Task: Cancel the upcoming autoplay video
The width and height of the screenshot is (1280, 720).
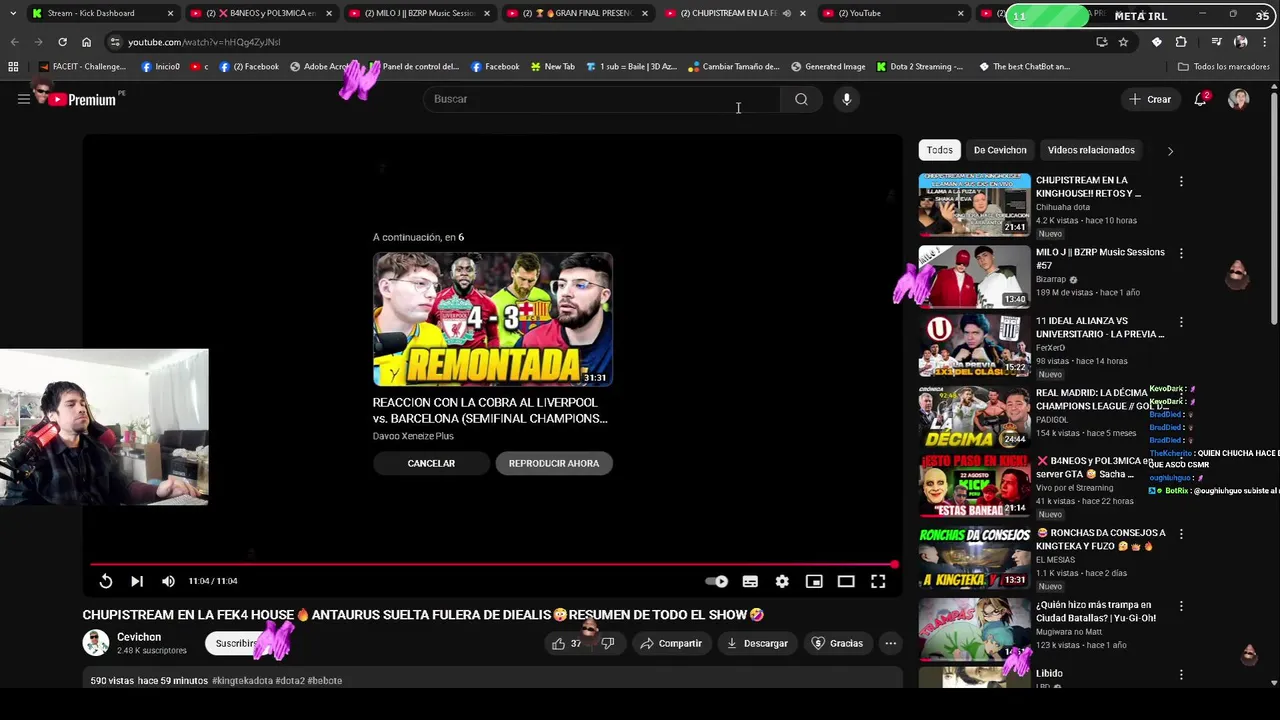Action: click(x=431, y=463)
